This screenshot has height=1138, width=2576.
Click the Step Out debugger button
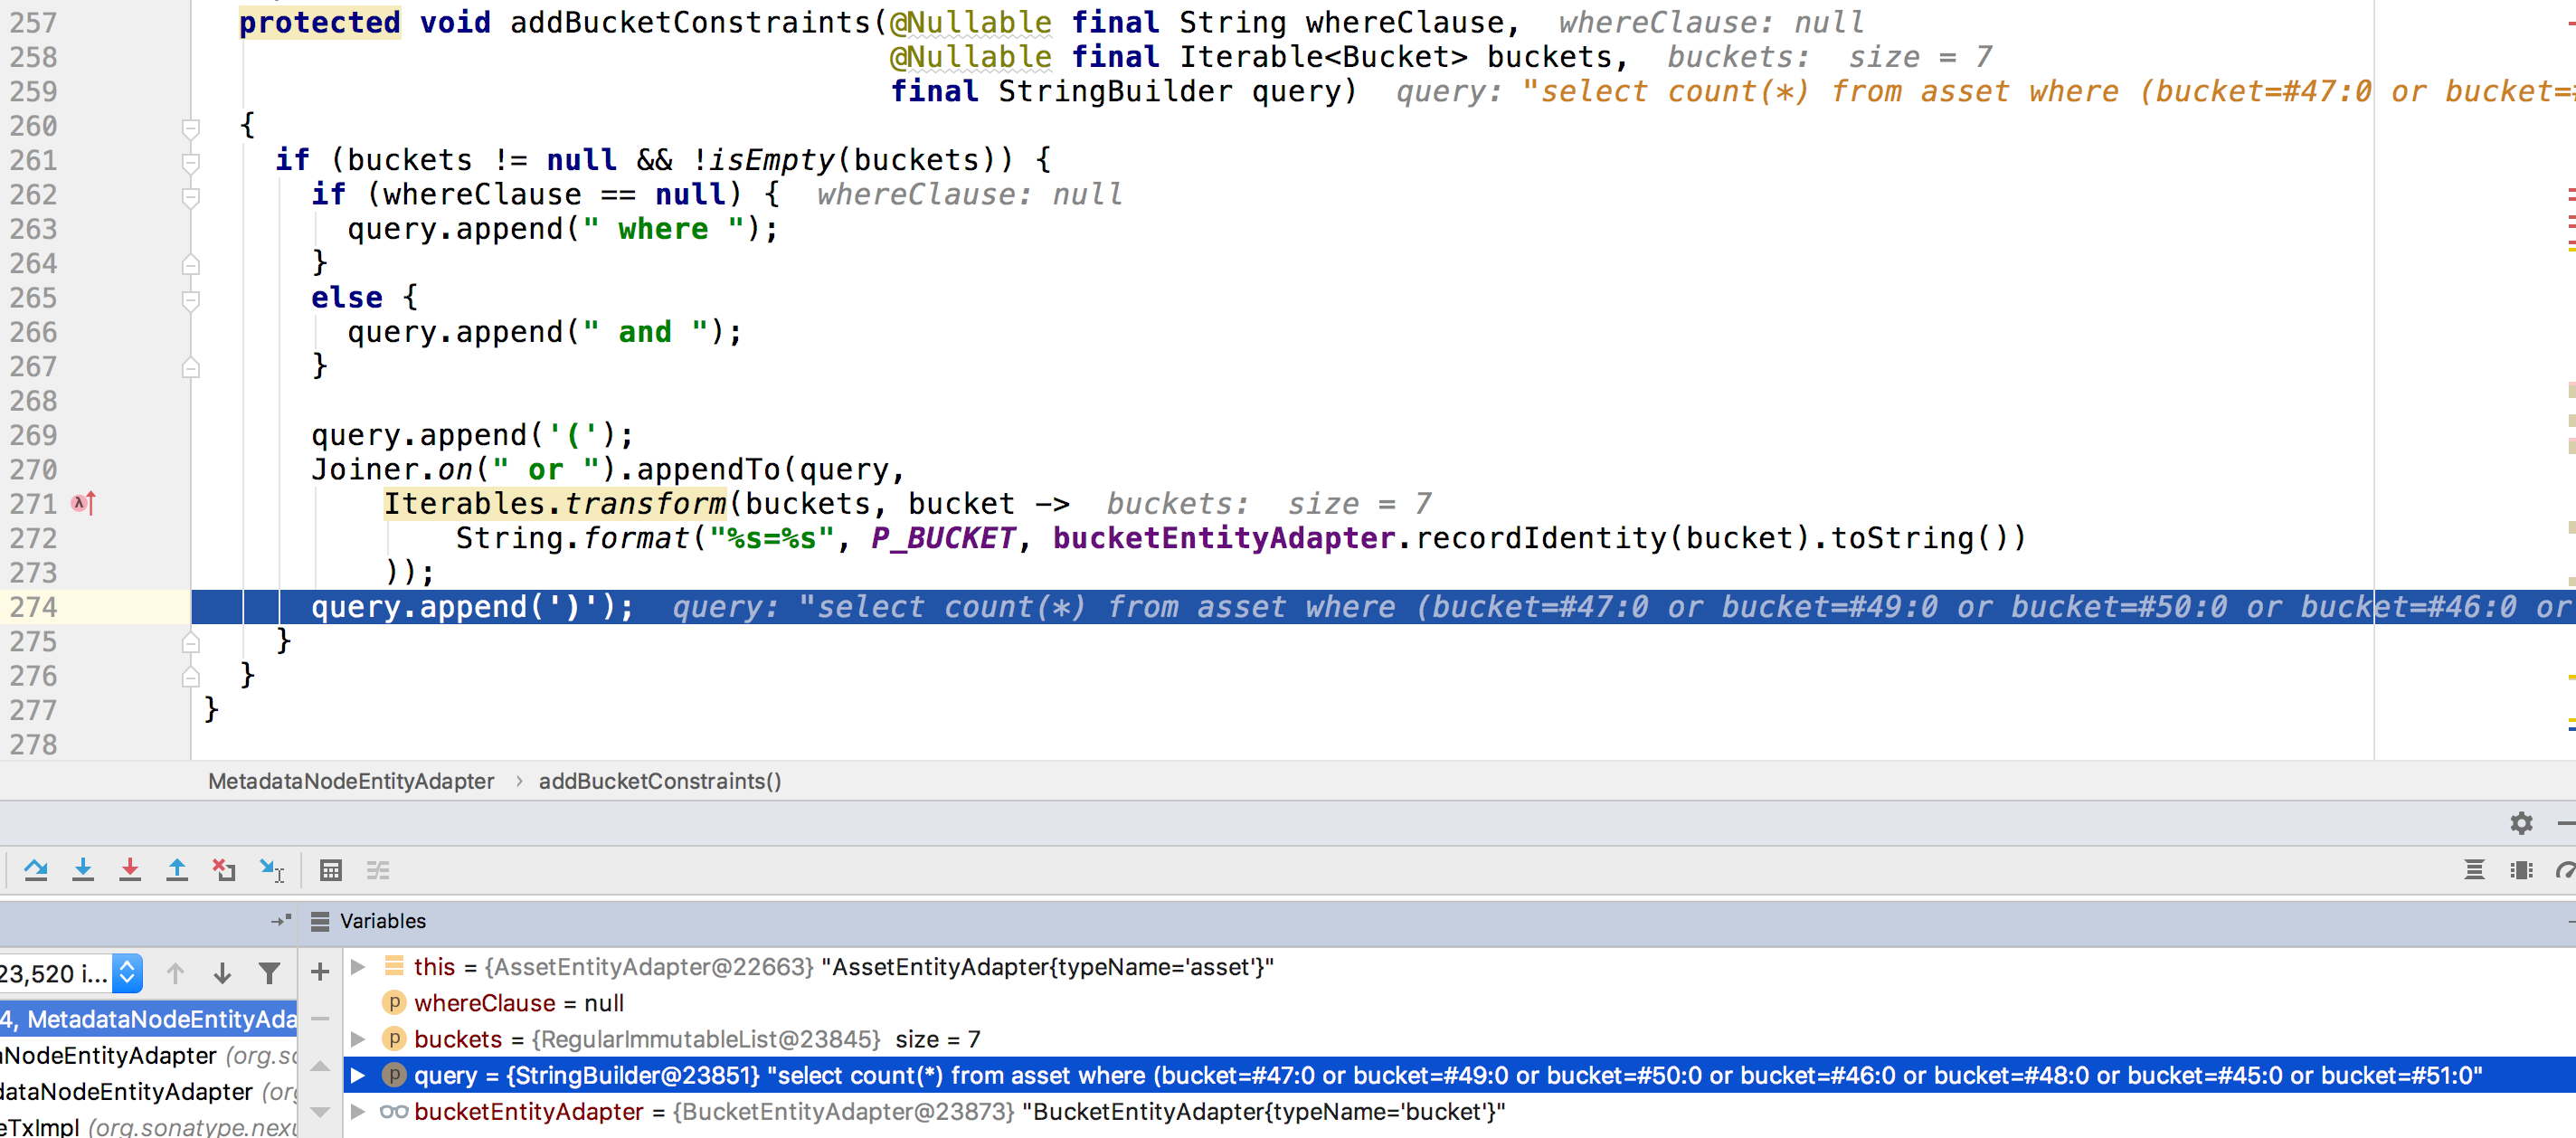coord(177,870)
